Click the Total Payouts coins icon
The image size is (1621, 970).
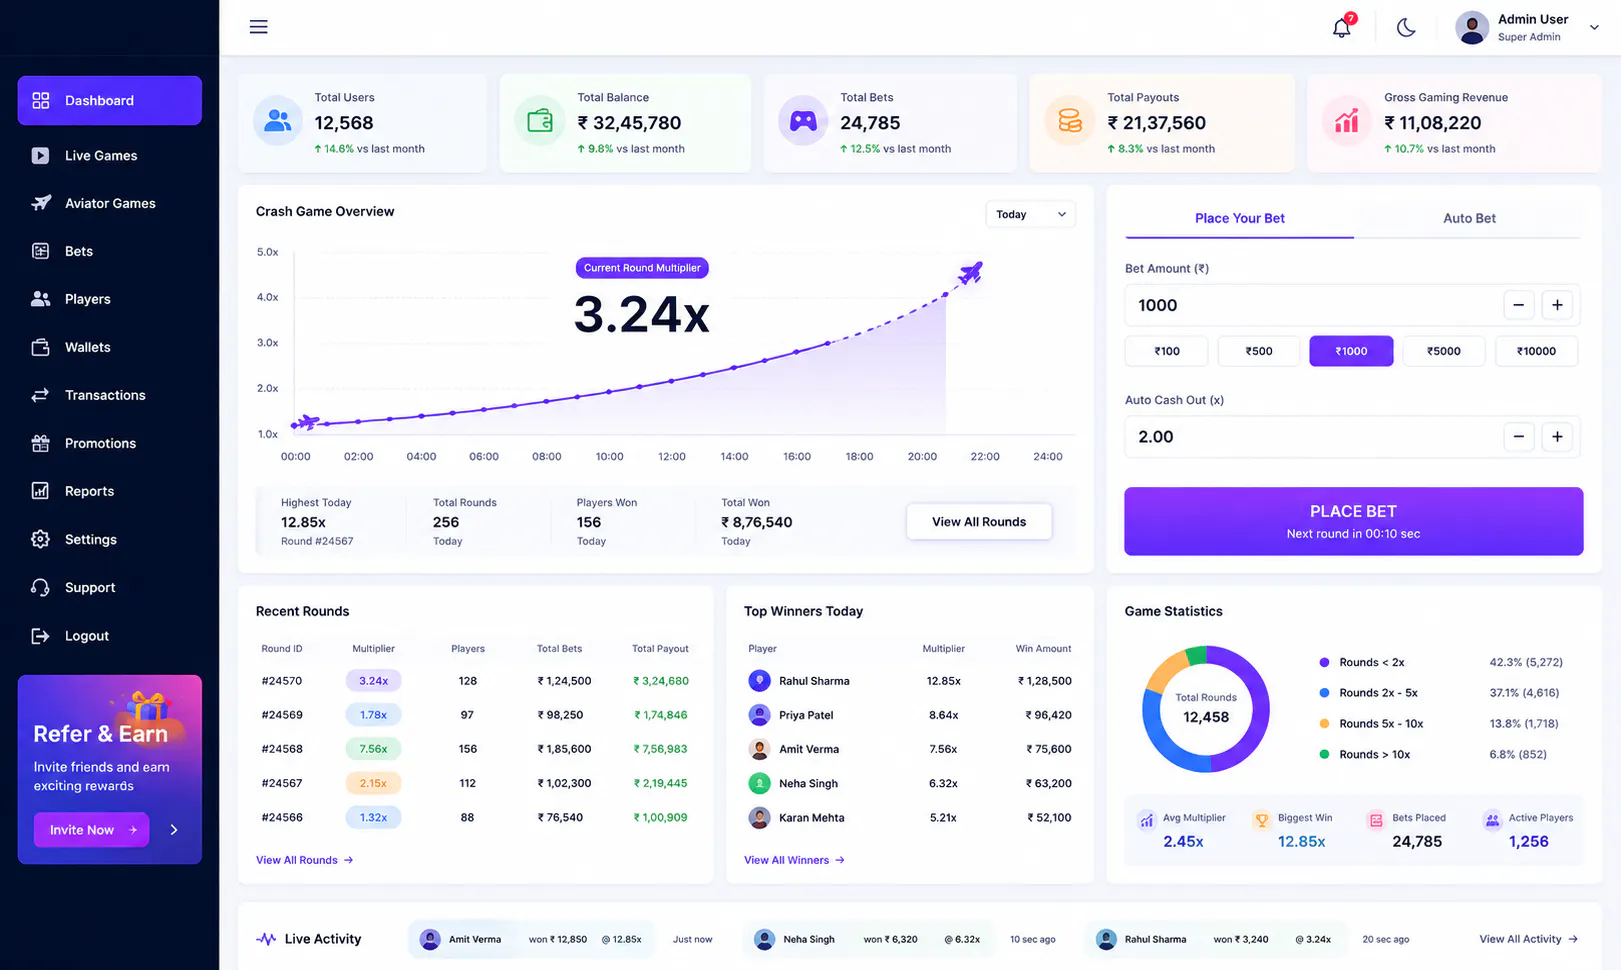tap(1070, 121)
